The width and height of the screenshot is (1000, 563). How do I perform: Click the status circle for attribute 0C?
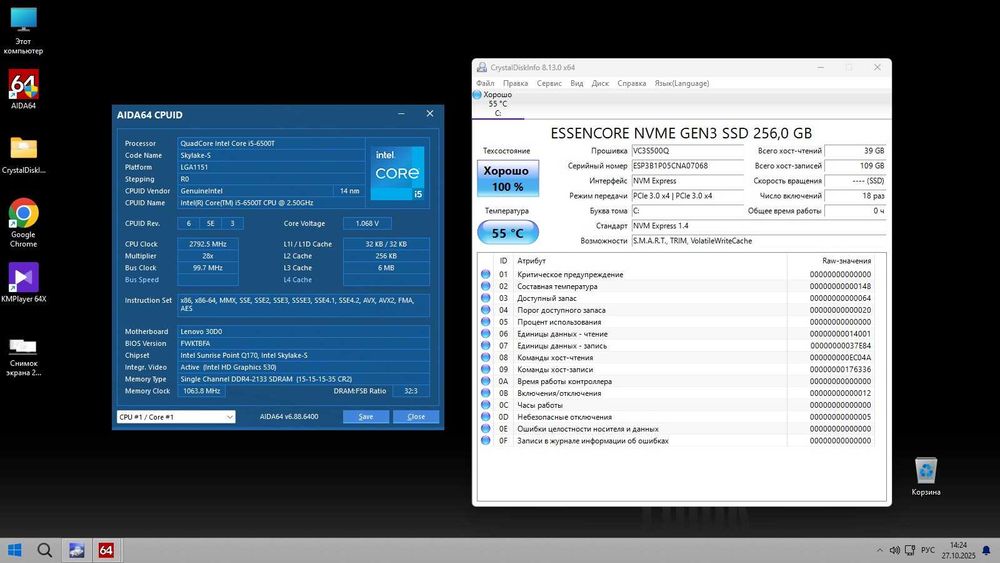point(485,405)
